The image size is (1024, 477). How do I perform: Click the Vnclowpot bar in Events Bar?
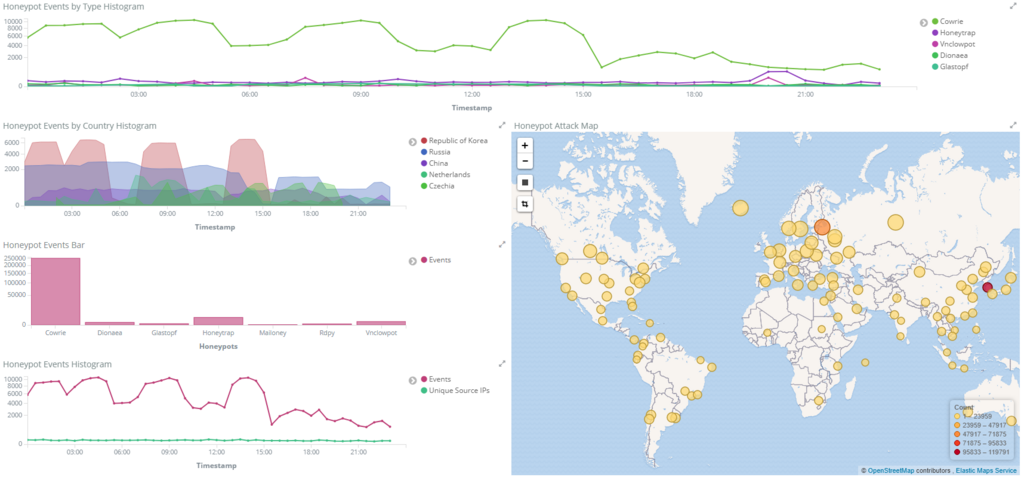tap(381, 323)
